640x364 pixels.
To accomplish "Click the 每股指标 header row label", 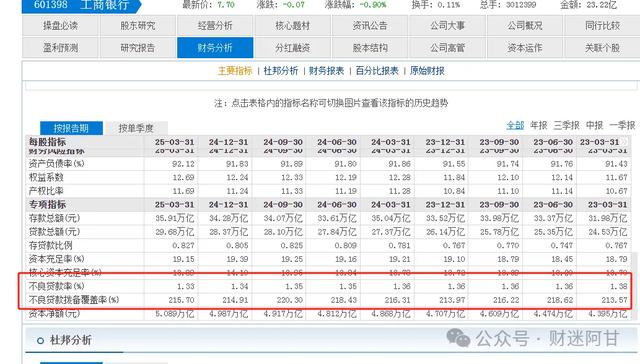I will coord(47,142).
